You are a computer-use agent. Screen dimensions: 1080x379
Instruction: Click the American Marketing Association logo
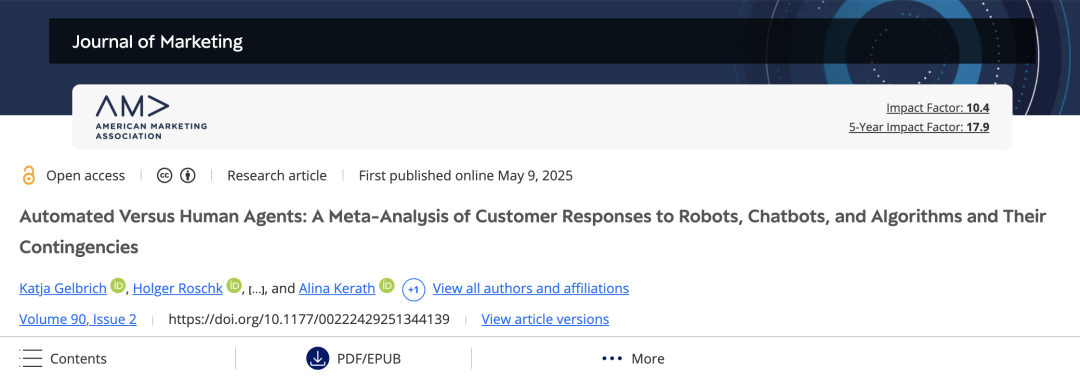point(151,118)
